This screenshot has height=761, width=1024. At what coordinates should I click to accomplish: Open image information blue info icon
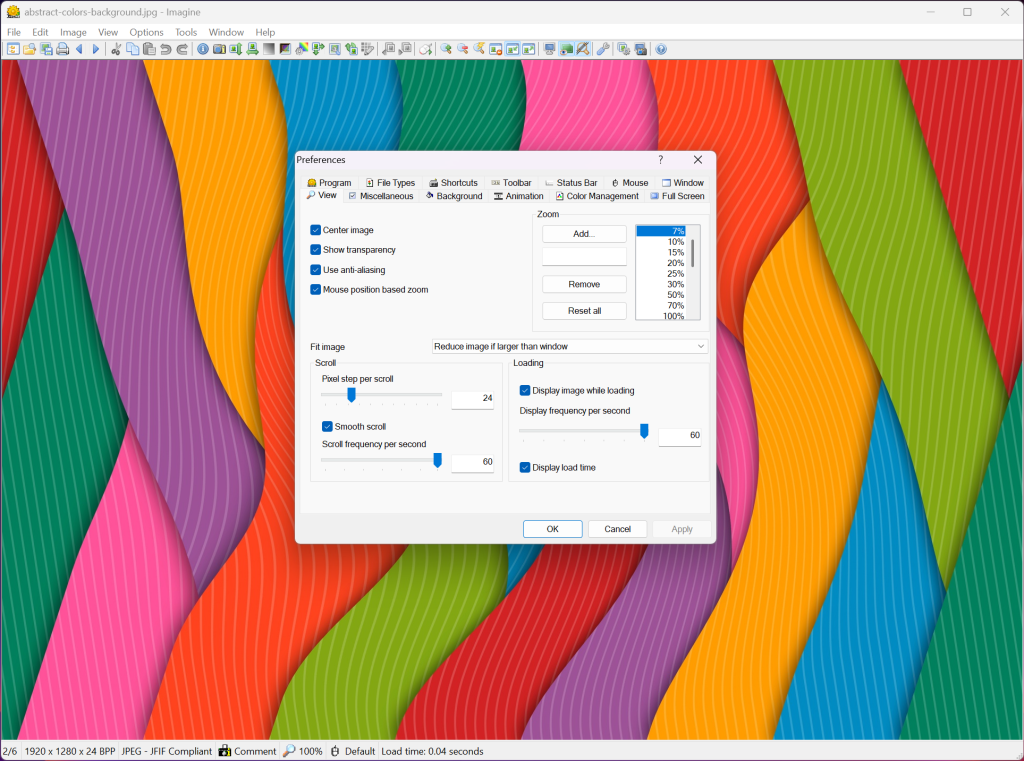click(203, 49)
